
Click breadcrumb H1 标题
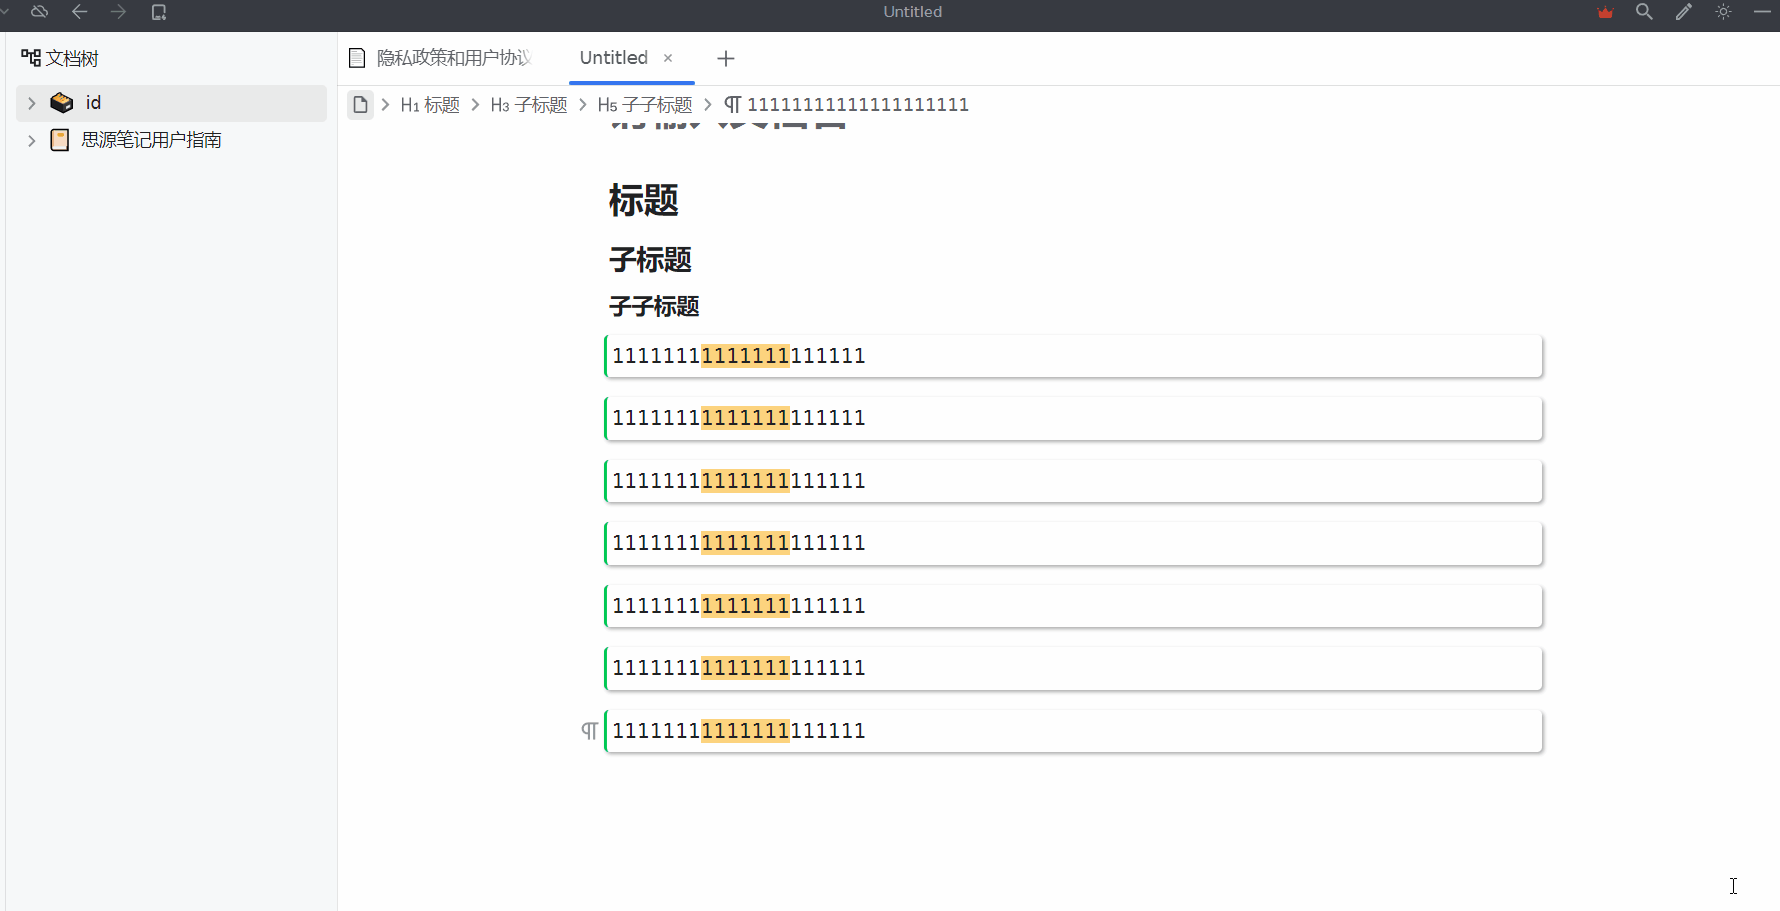[430, 105]
